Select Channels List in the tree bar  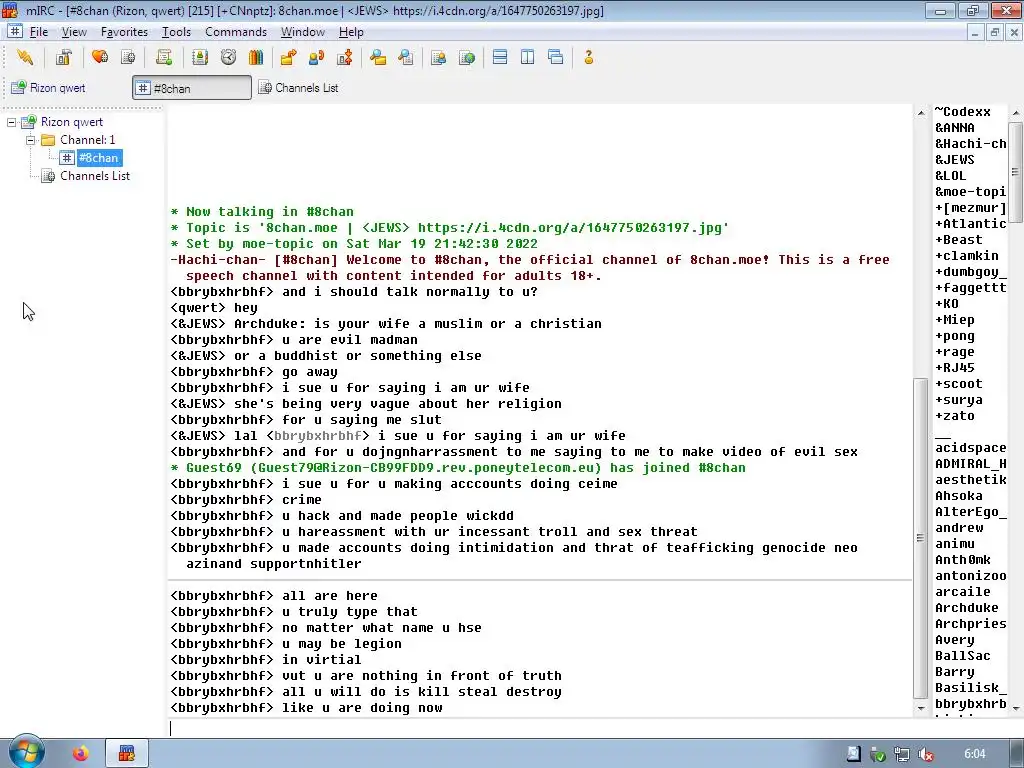95,176
